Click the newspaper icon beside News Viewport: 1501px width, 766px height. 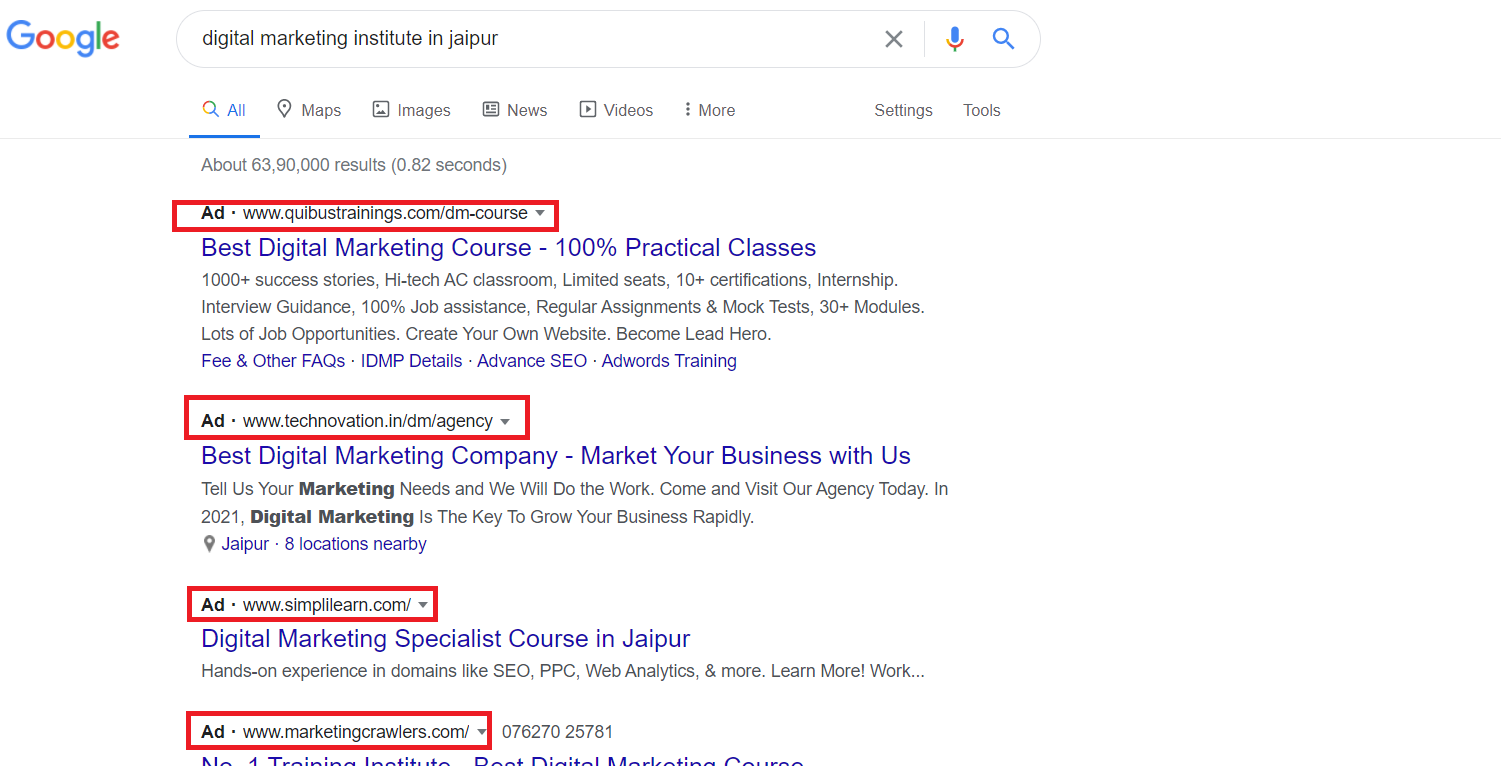click(489, 109)
